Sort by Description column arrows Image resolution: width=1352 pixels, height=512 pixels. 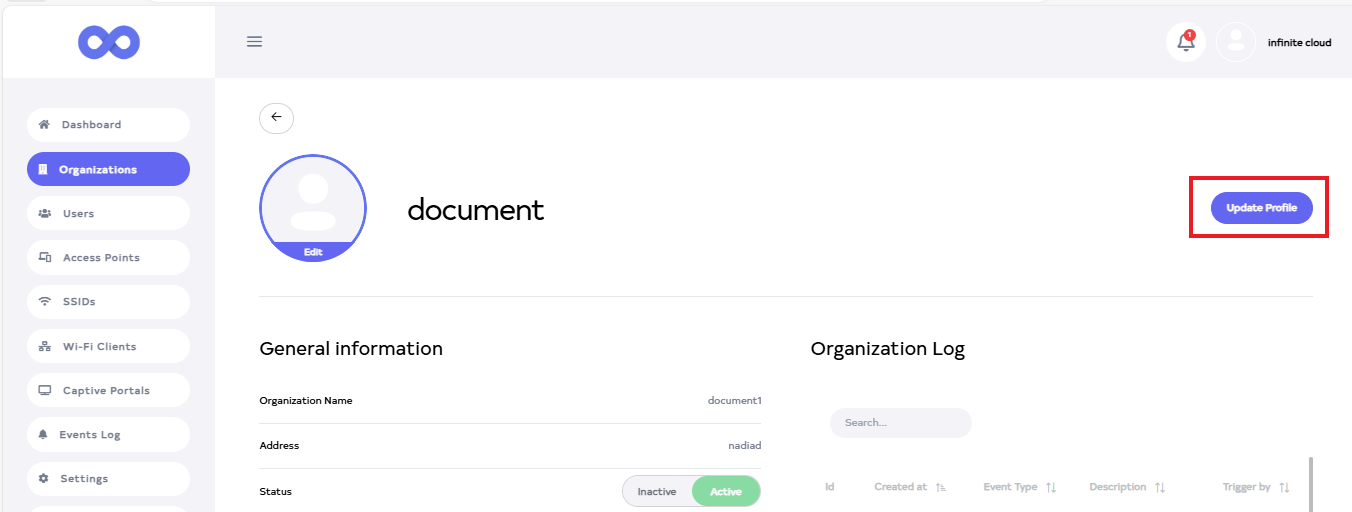click(1160, 487)
